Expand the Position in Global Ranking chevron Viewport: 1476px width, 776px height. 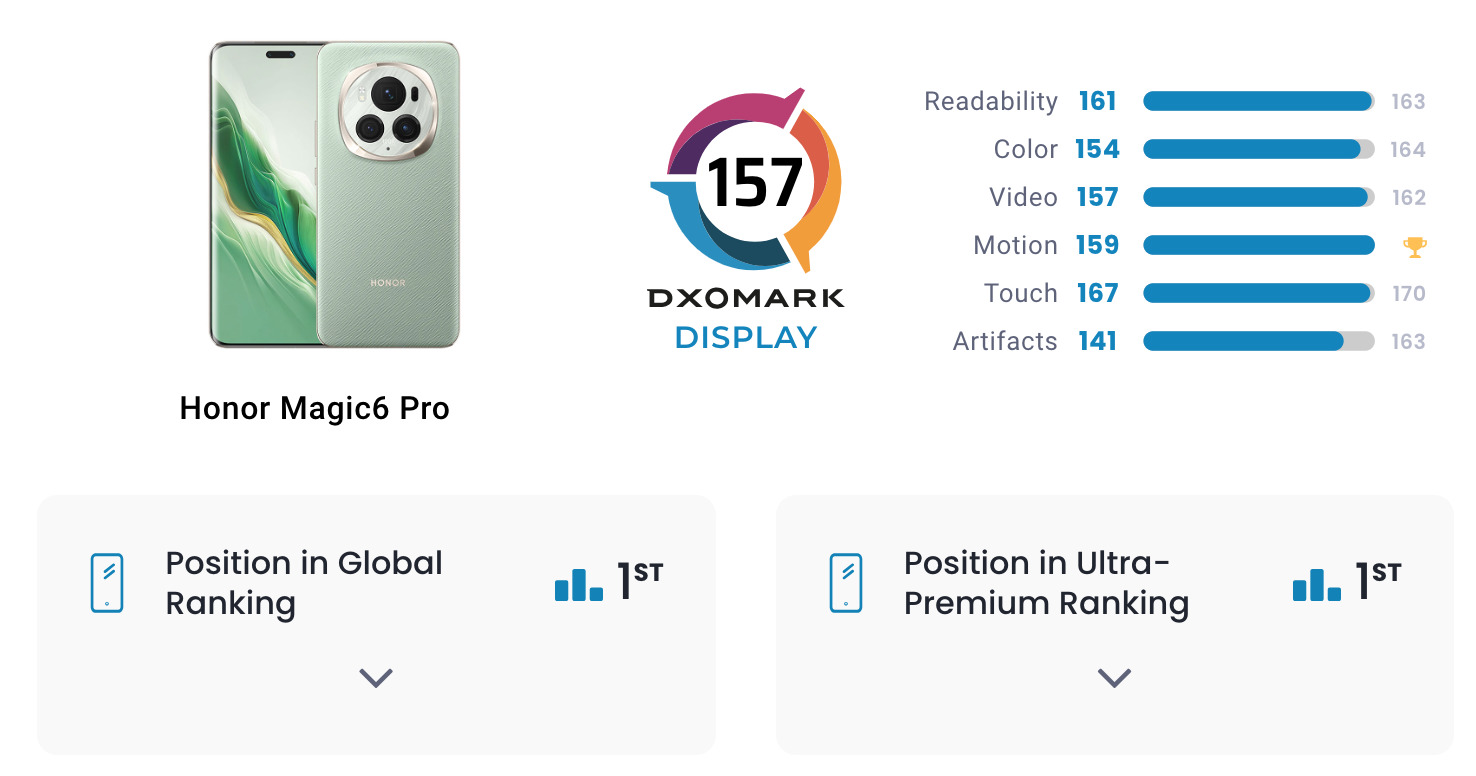tap(376, 678)
